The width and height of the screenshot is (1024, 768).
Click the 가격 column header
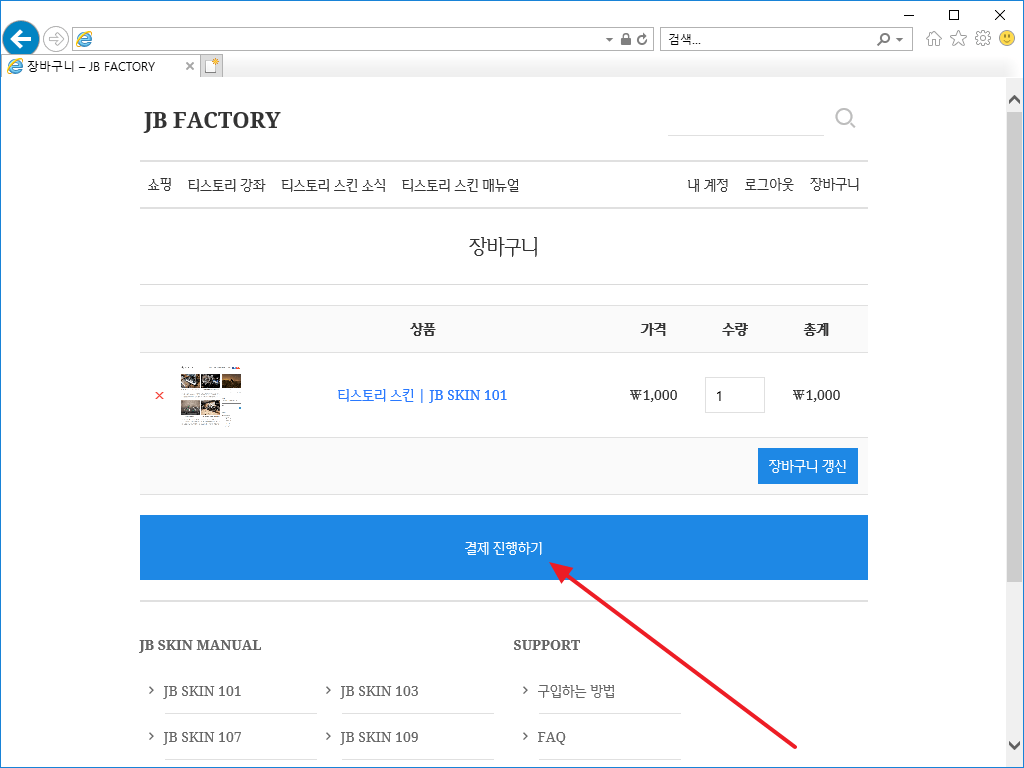(654, 329)
